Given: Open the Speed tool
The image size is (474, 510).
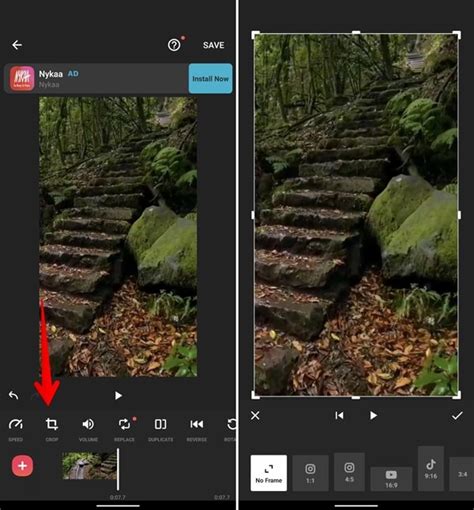Looking at the screenshot, I should 16,429.
